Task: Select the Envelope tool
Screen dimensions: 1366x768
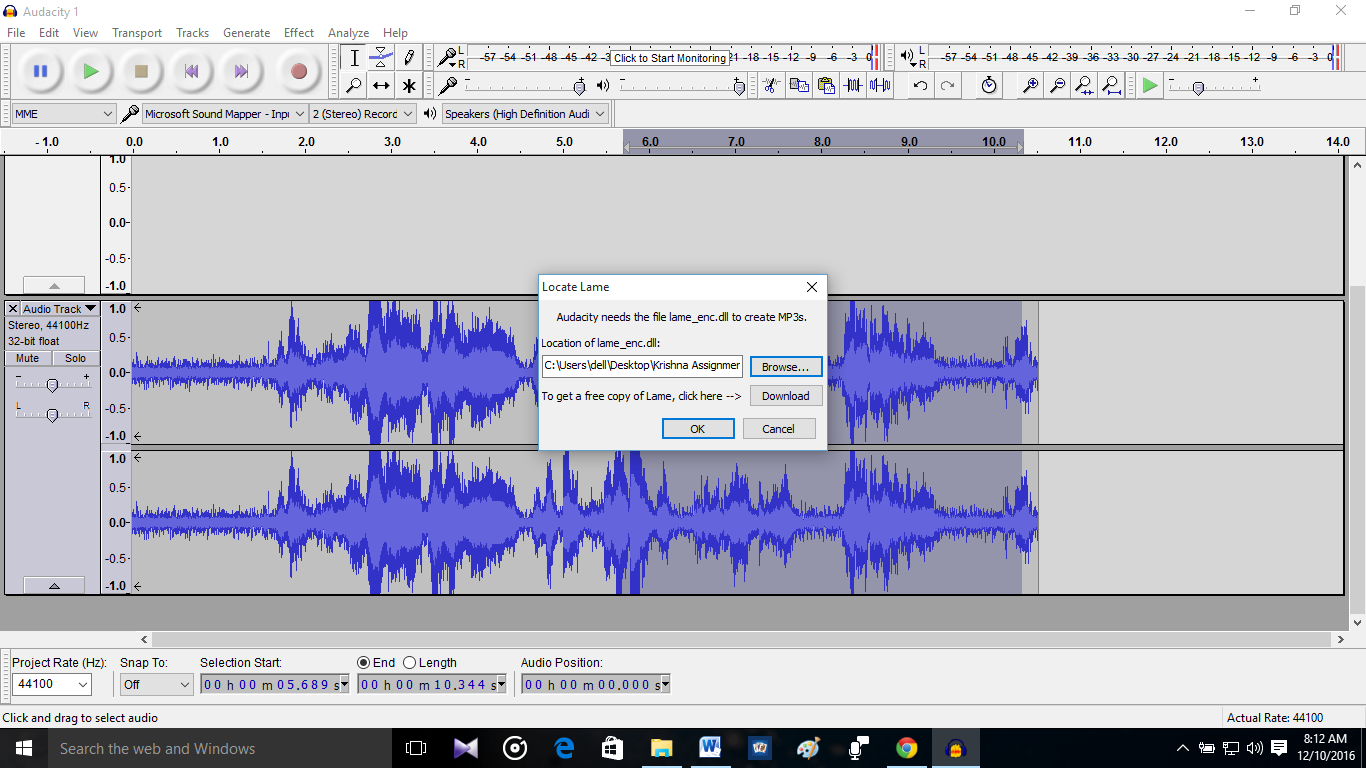Action: [x=381, y=58]
